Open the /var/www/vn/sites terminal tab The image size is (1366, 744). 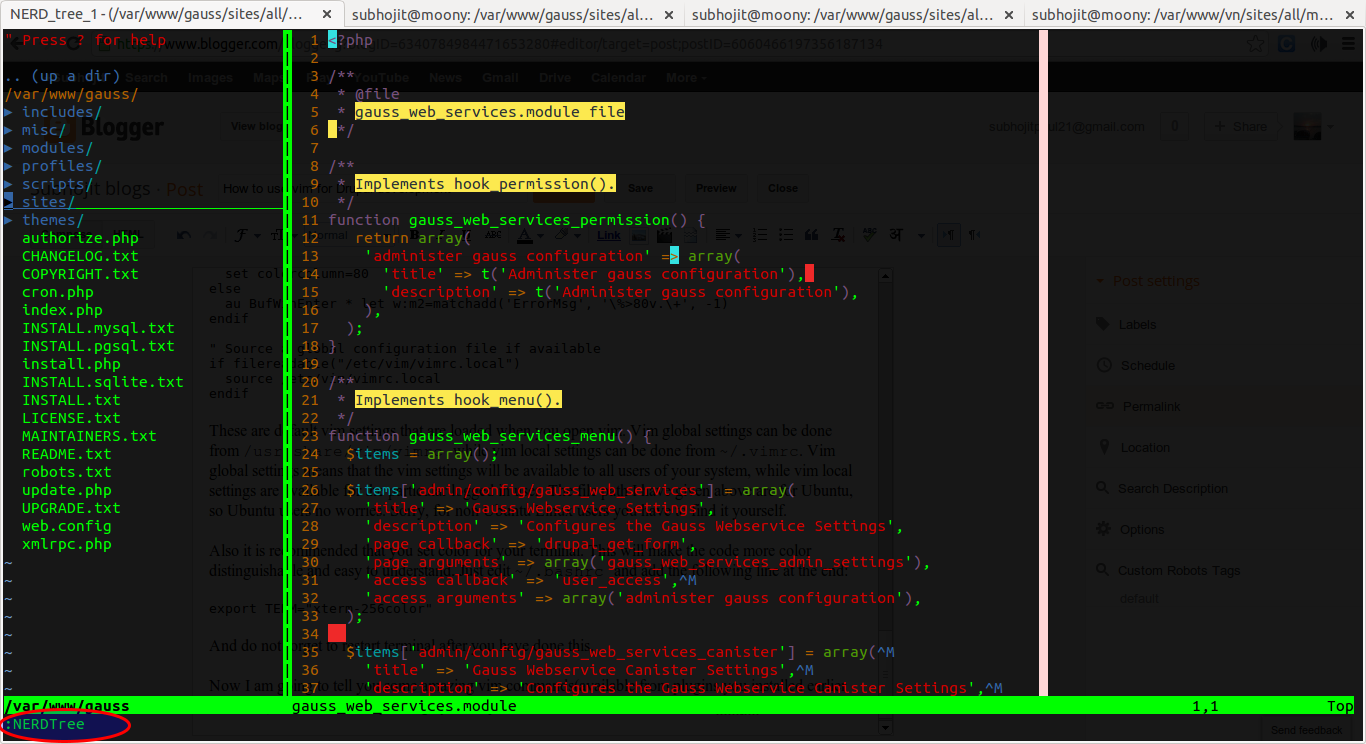(1196, 14)
